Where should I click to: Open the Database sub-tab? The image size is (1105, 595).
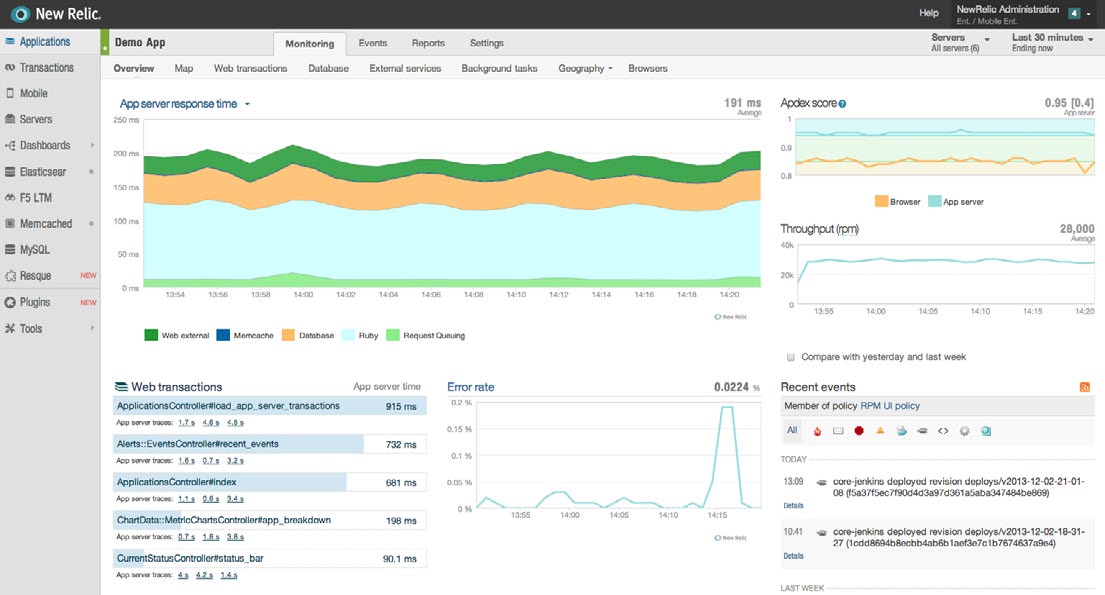click(x=328, y=68)
